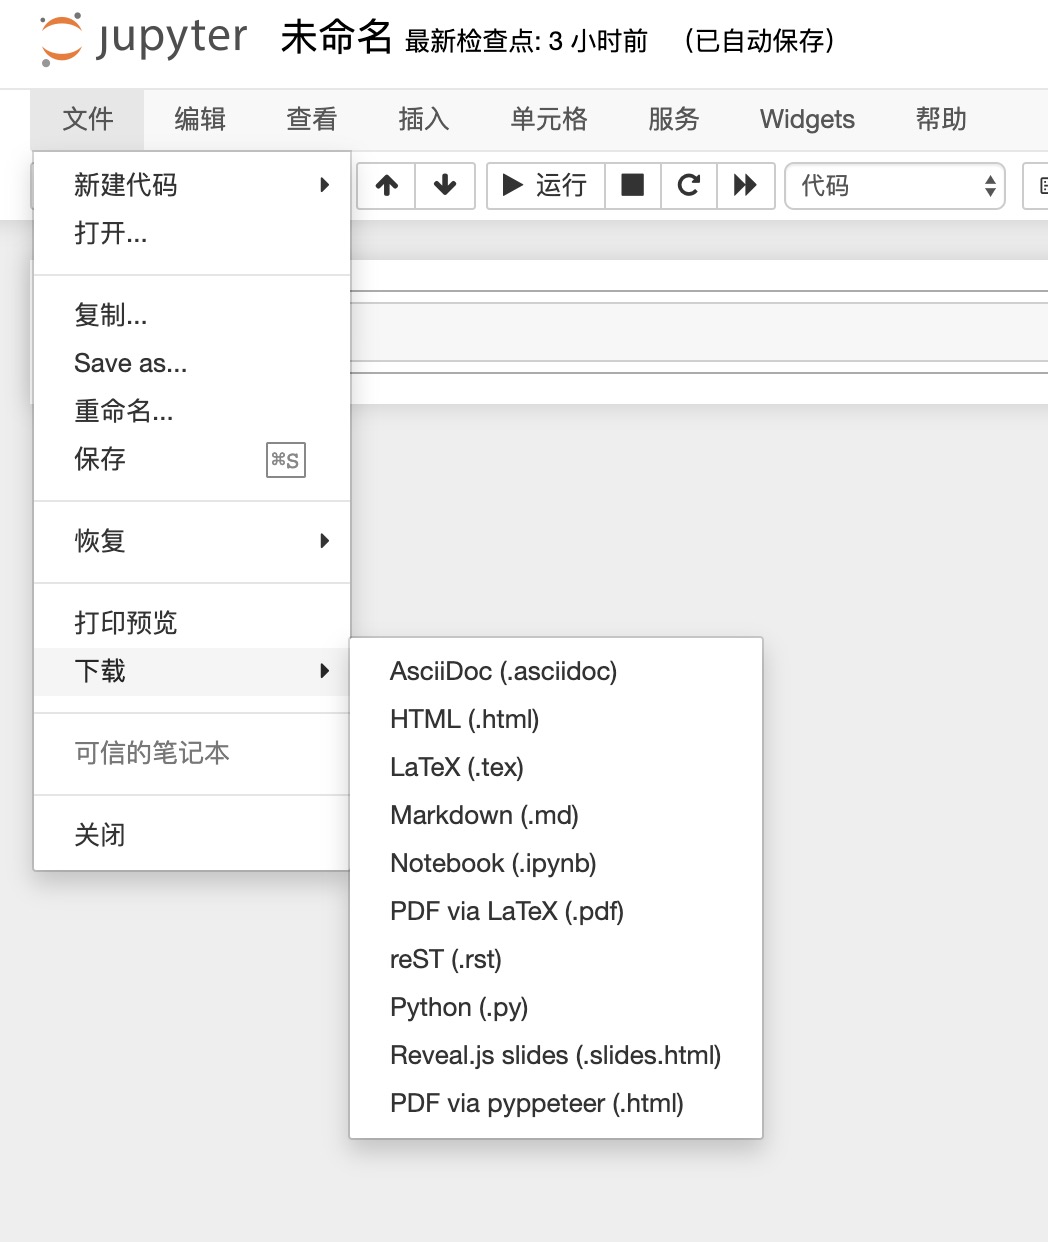Choose Save as... menu entry

(192, 363)
